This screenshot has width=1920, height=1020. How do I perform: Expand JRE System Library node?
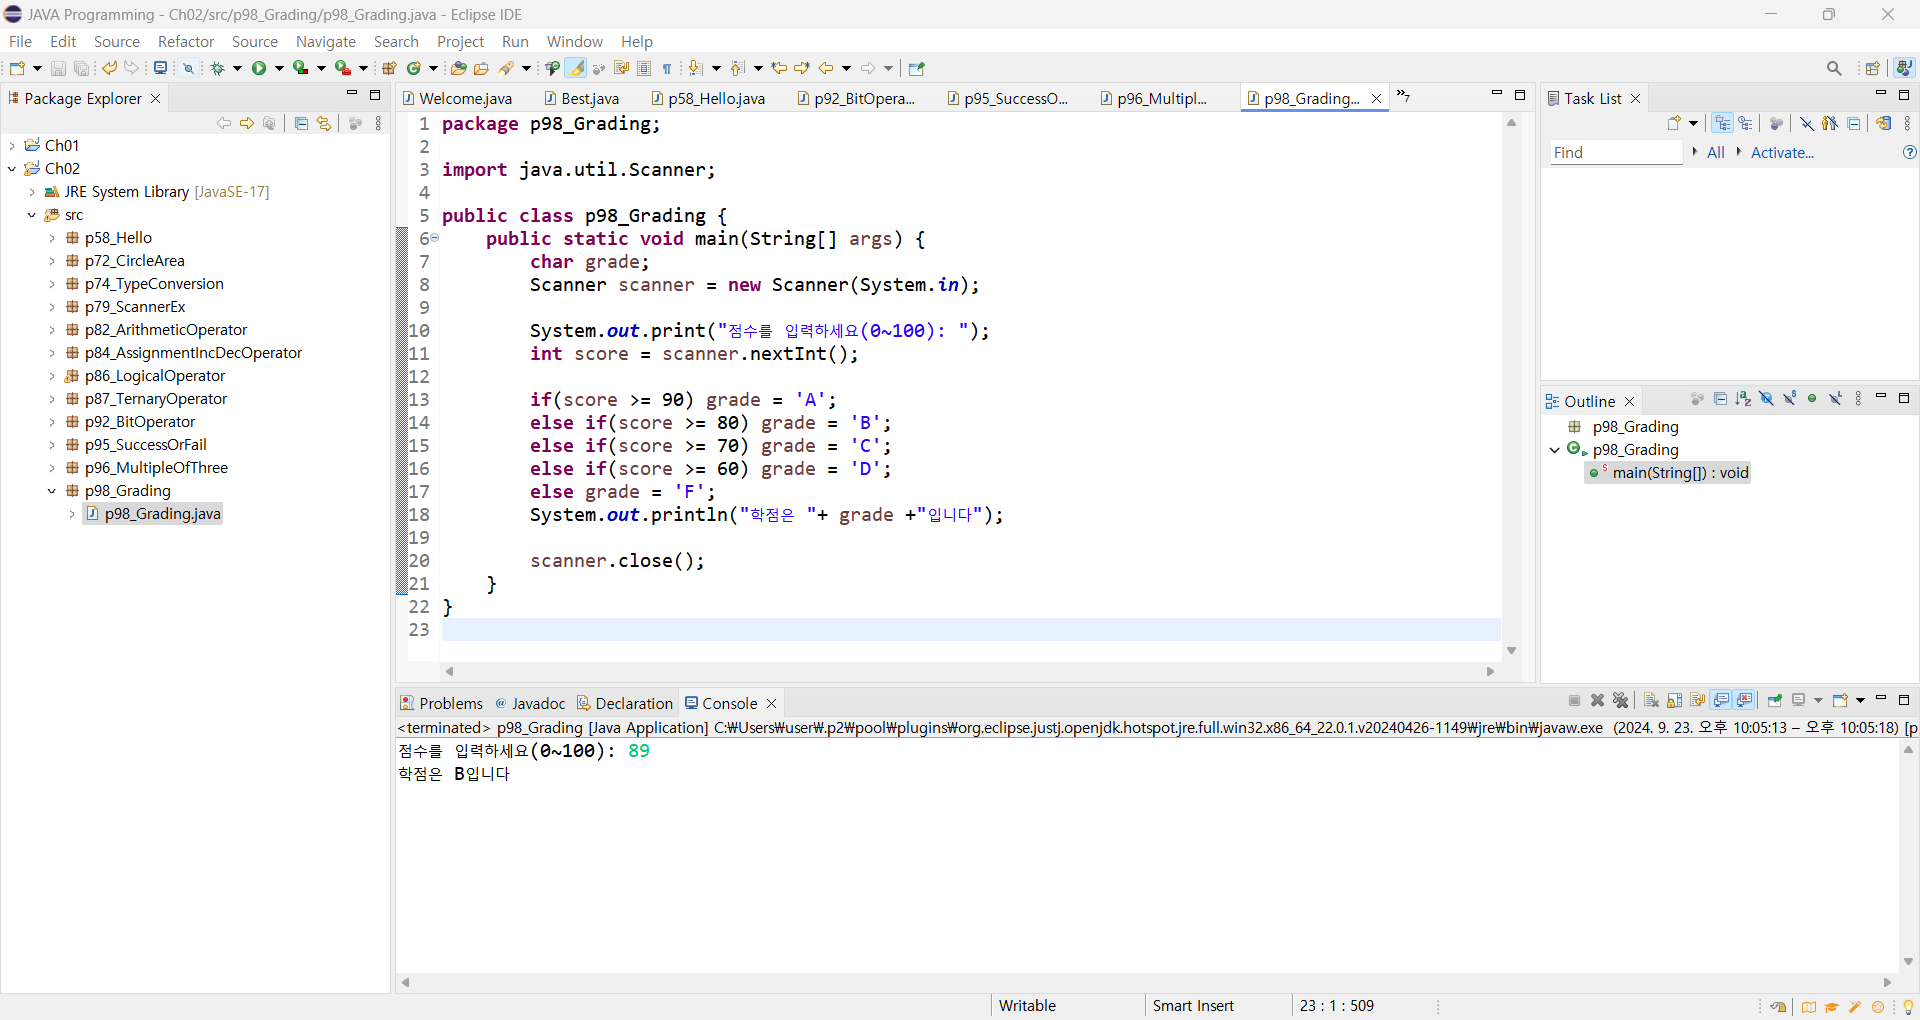32,192
